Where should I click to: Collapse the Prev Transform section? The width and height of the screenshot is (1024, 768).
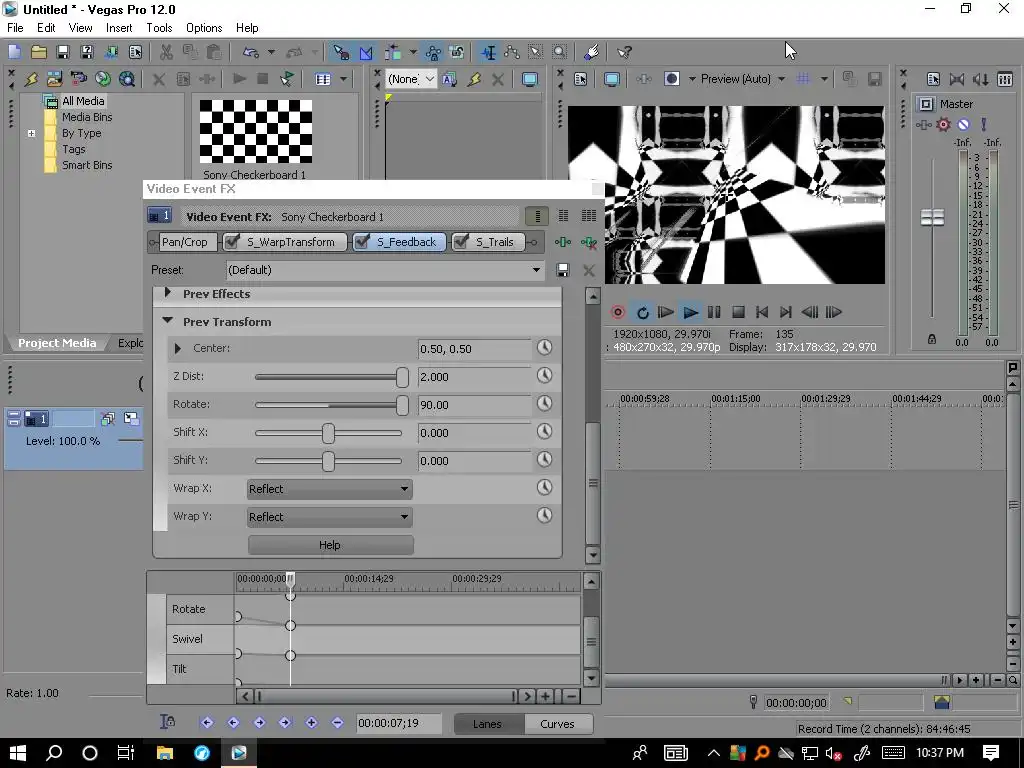168,321
